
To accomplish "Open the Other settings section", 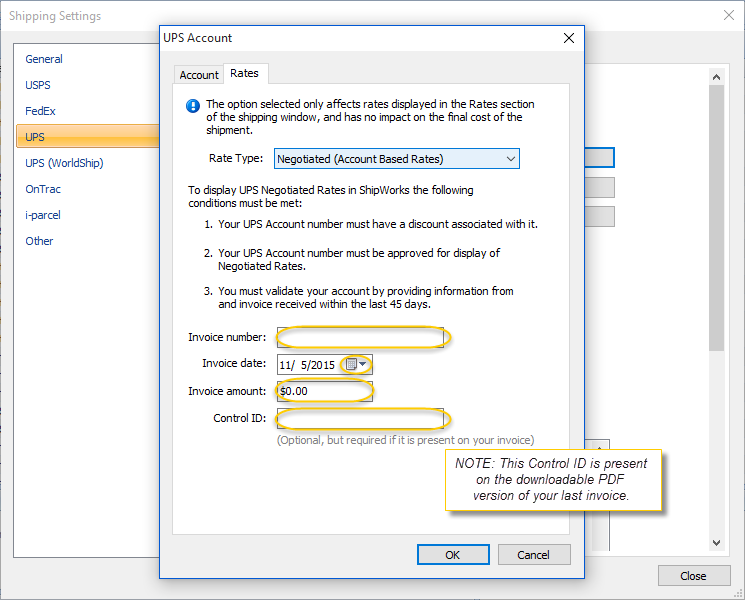I will point(39,241).
